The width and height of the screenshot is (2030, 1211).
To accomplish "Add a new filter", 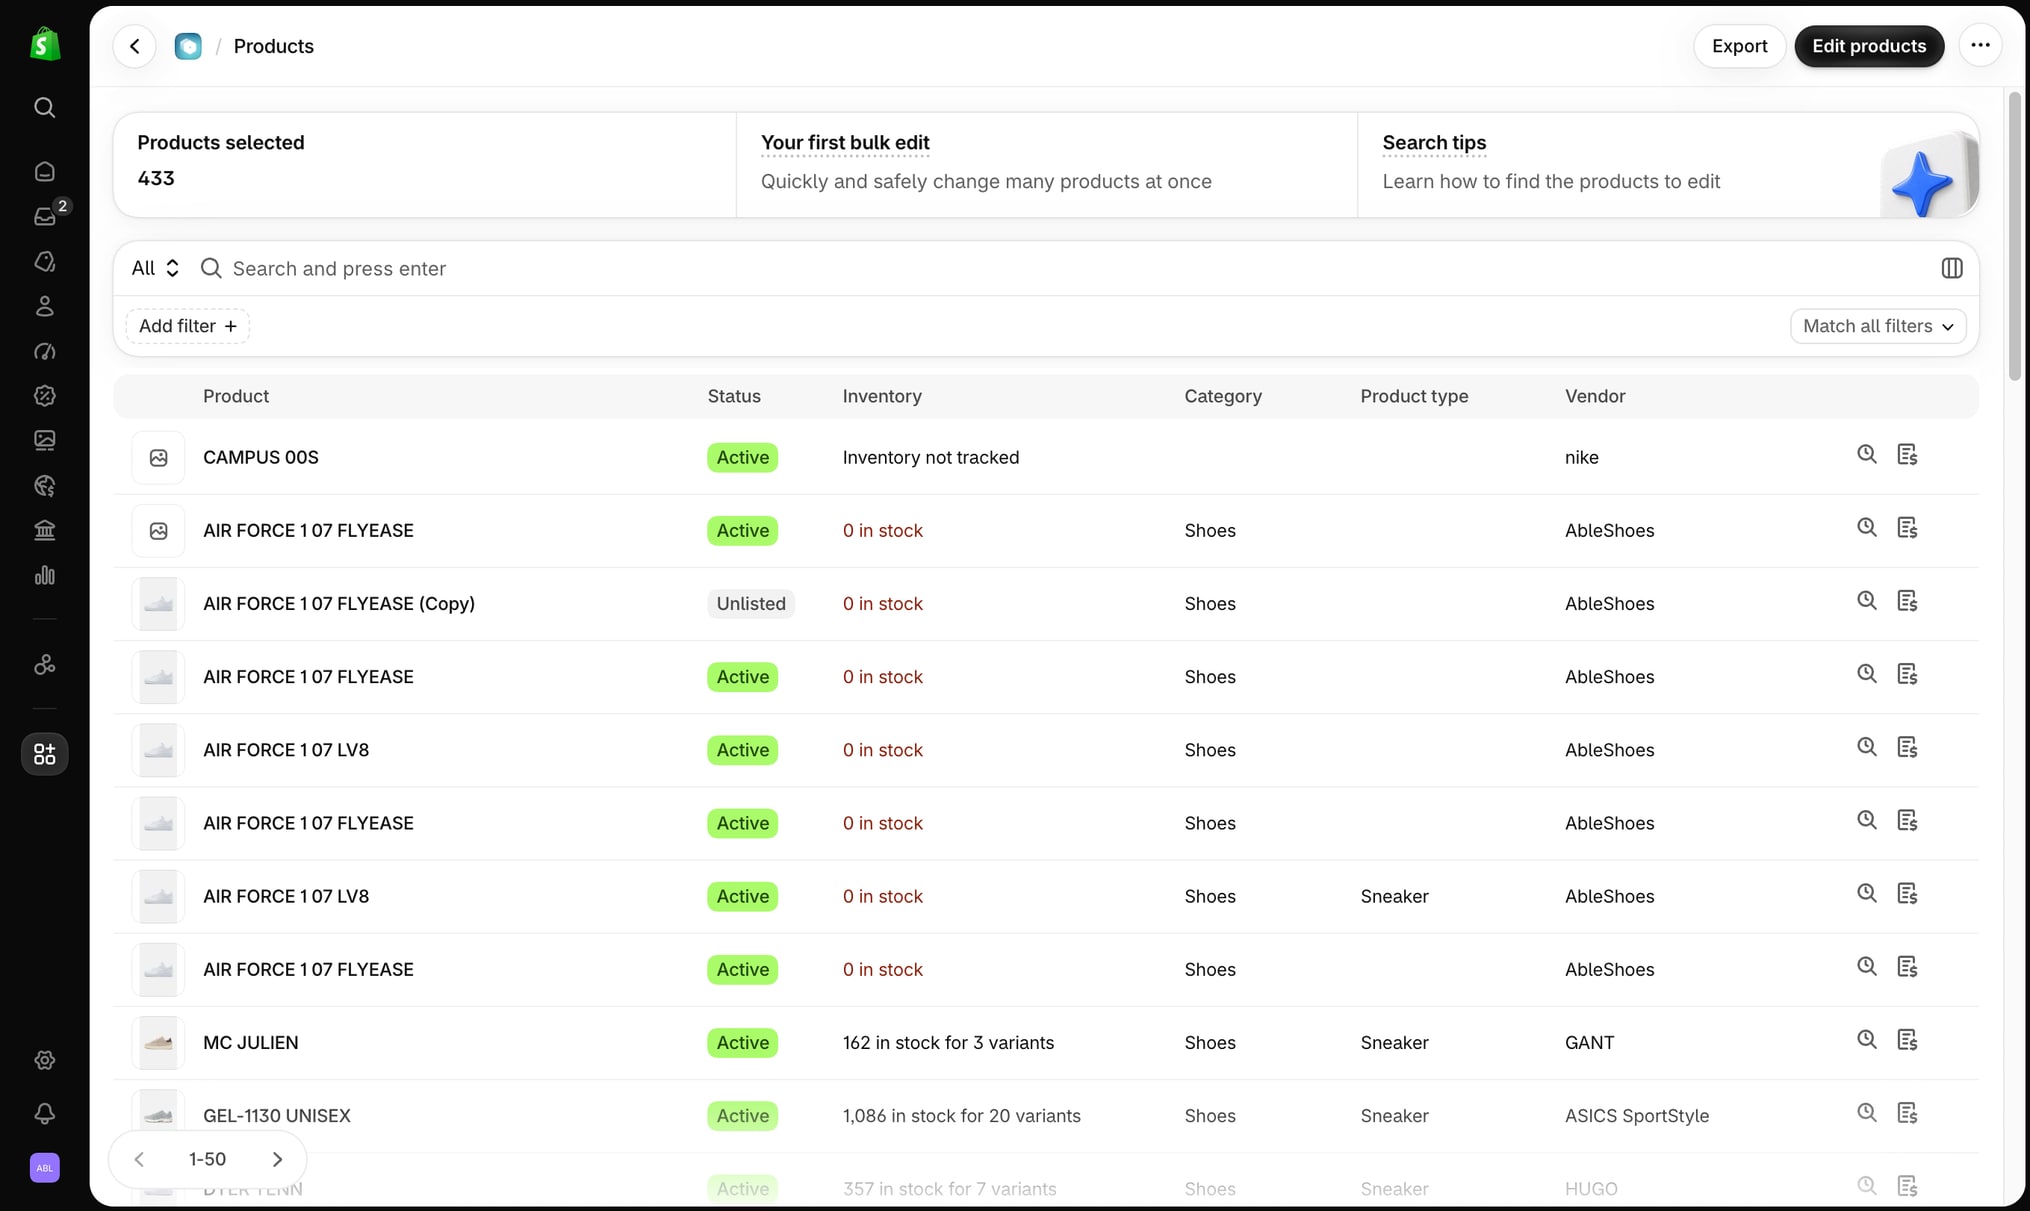I will click(x=187, y=326).
